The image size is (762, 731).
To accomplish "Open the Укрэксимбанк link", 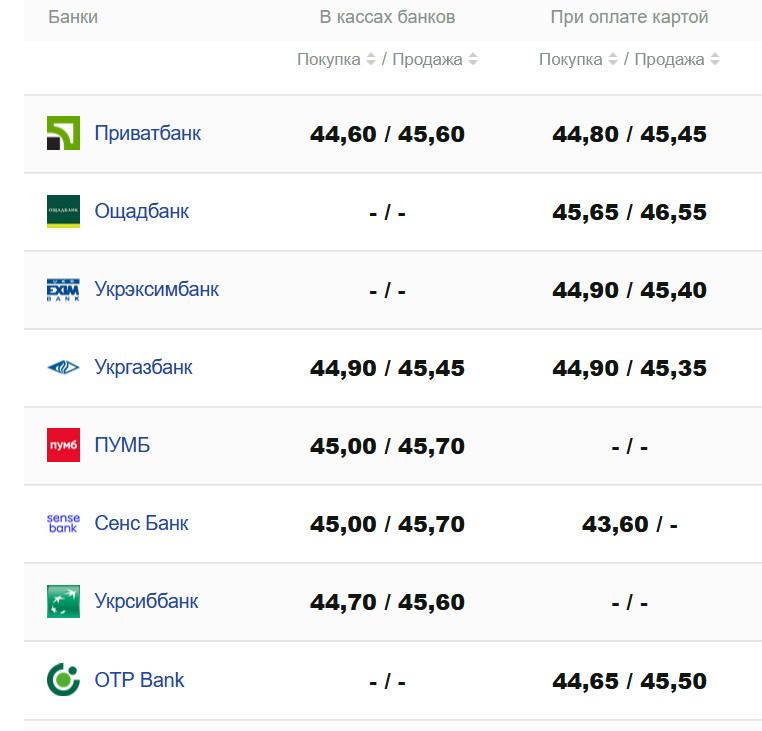I will pyautogui.click(x=156, y=289).
